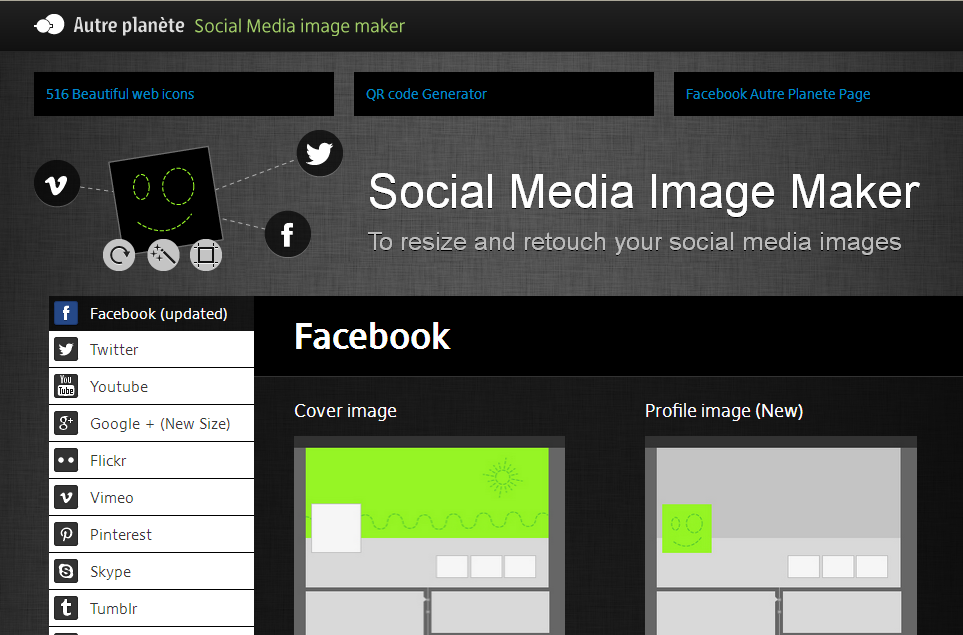Click the crop frame icon in the banner
Viewport: 963px width, 635px height.
tap(206, 254)
